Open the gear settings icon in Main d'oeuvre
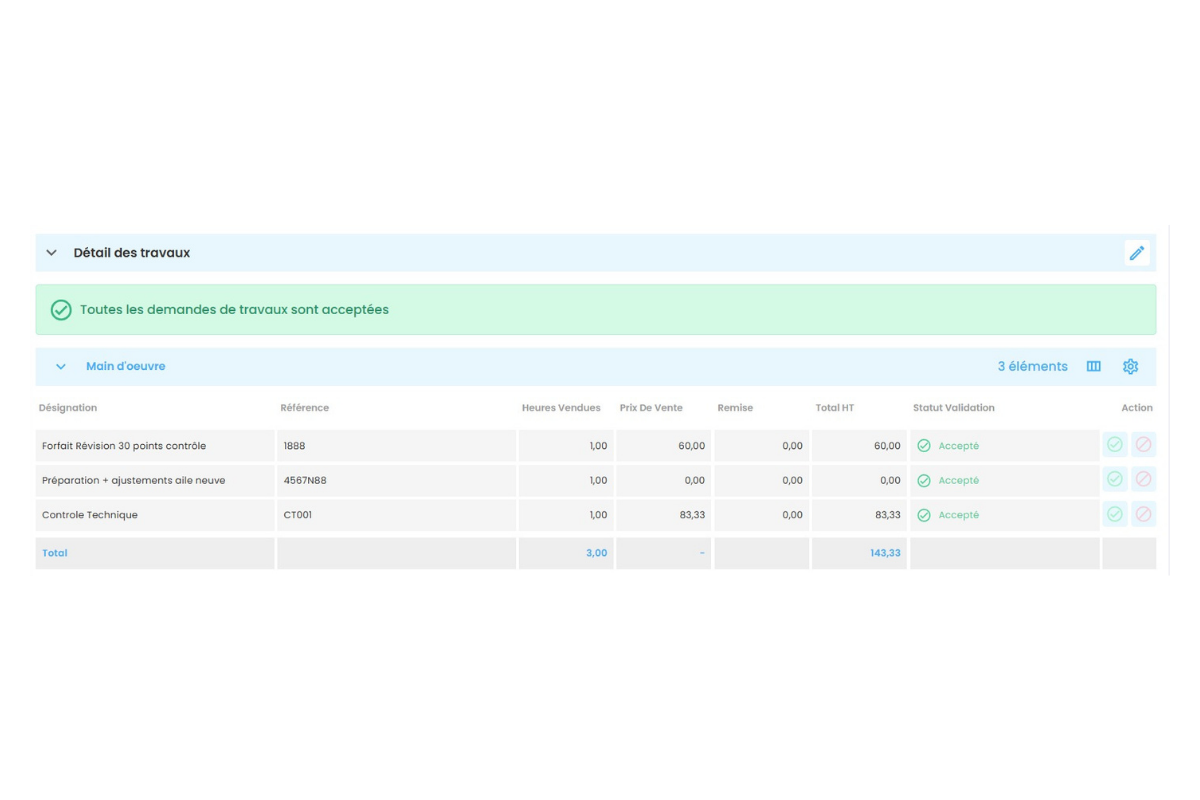This screenshot has width=1200, height=800. point(1131,367)
